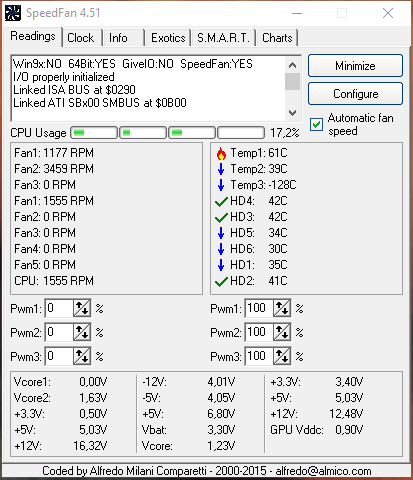
Task: Click the fourth empty CPU usage bar
Action: tap(241, 133)
